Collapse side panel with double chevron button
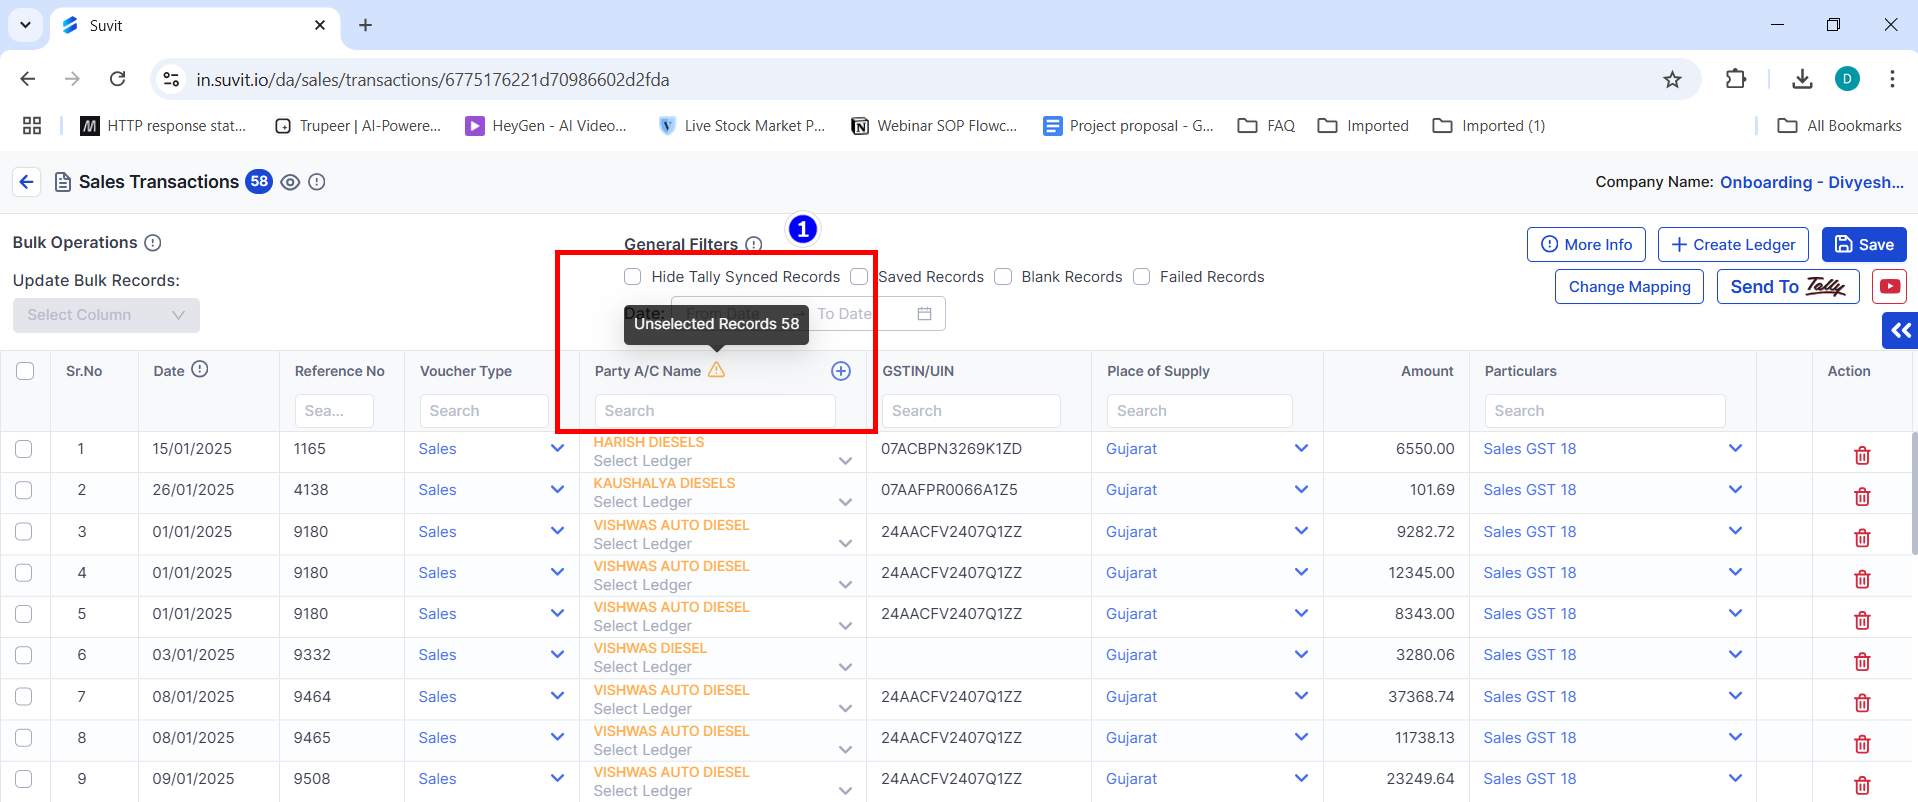 click(x=1900, y=330)
